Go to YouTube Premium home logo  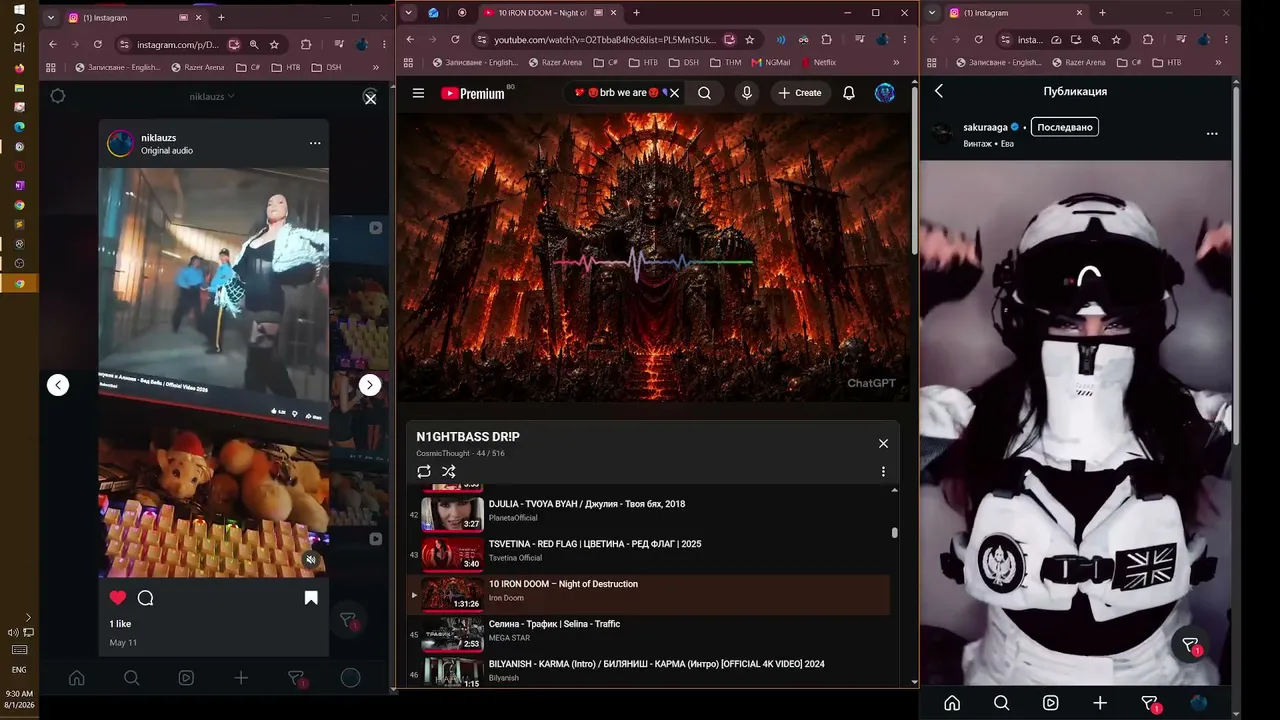click(x=473, y=93)
